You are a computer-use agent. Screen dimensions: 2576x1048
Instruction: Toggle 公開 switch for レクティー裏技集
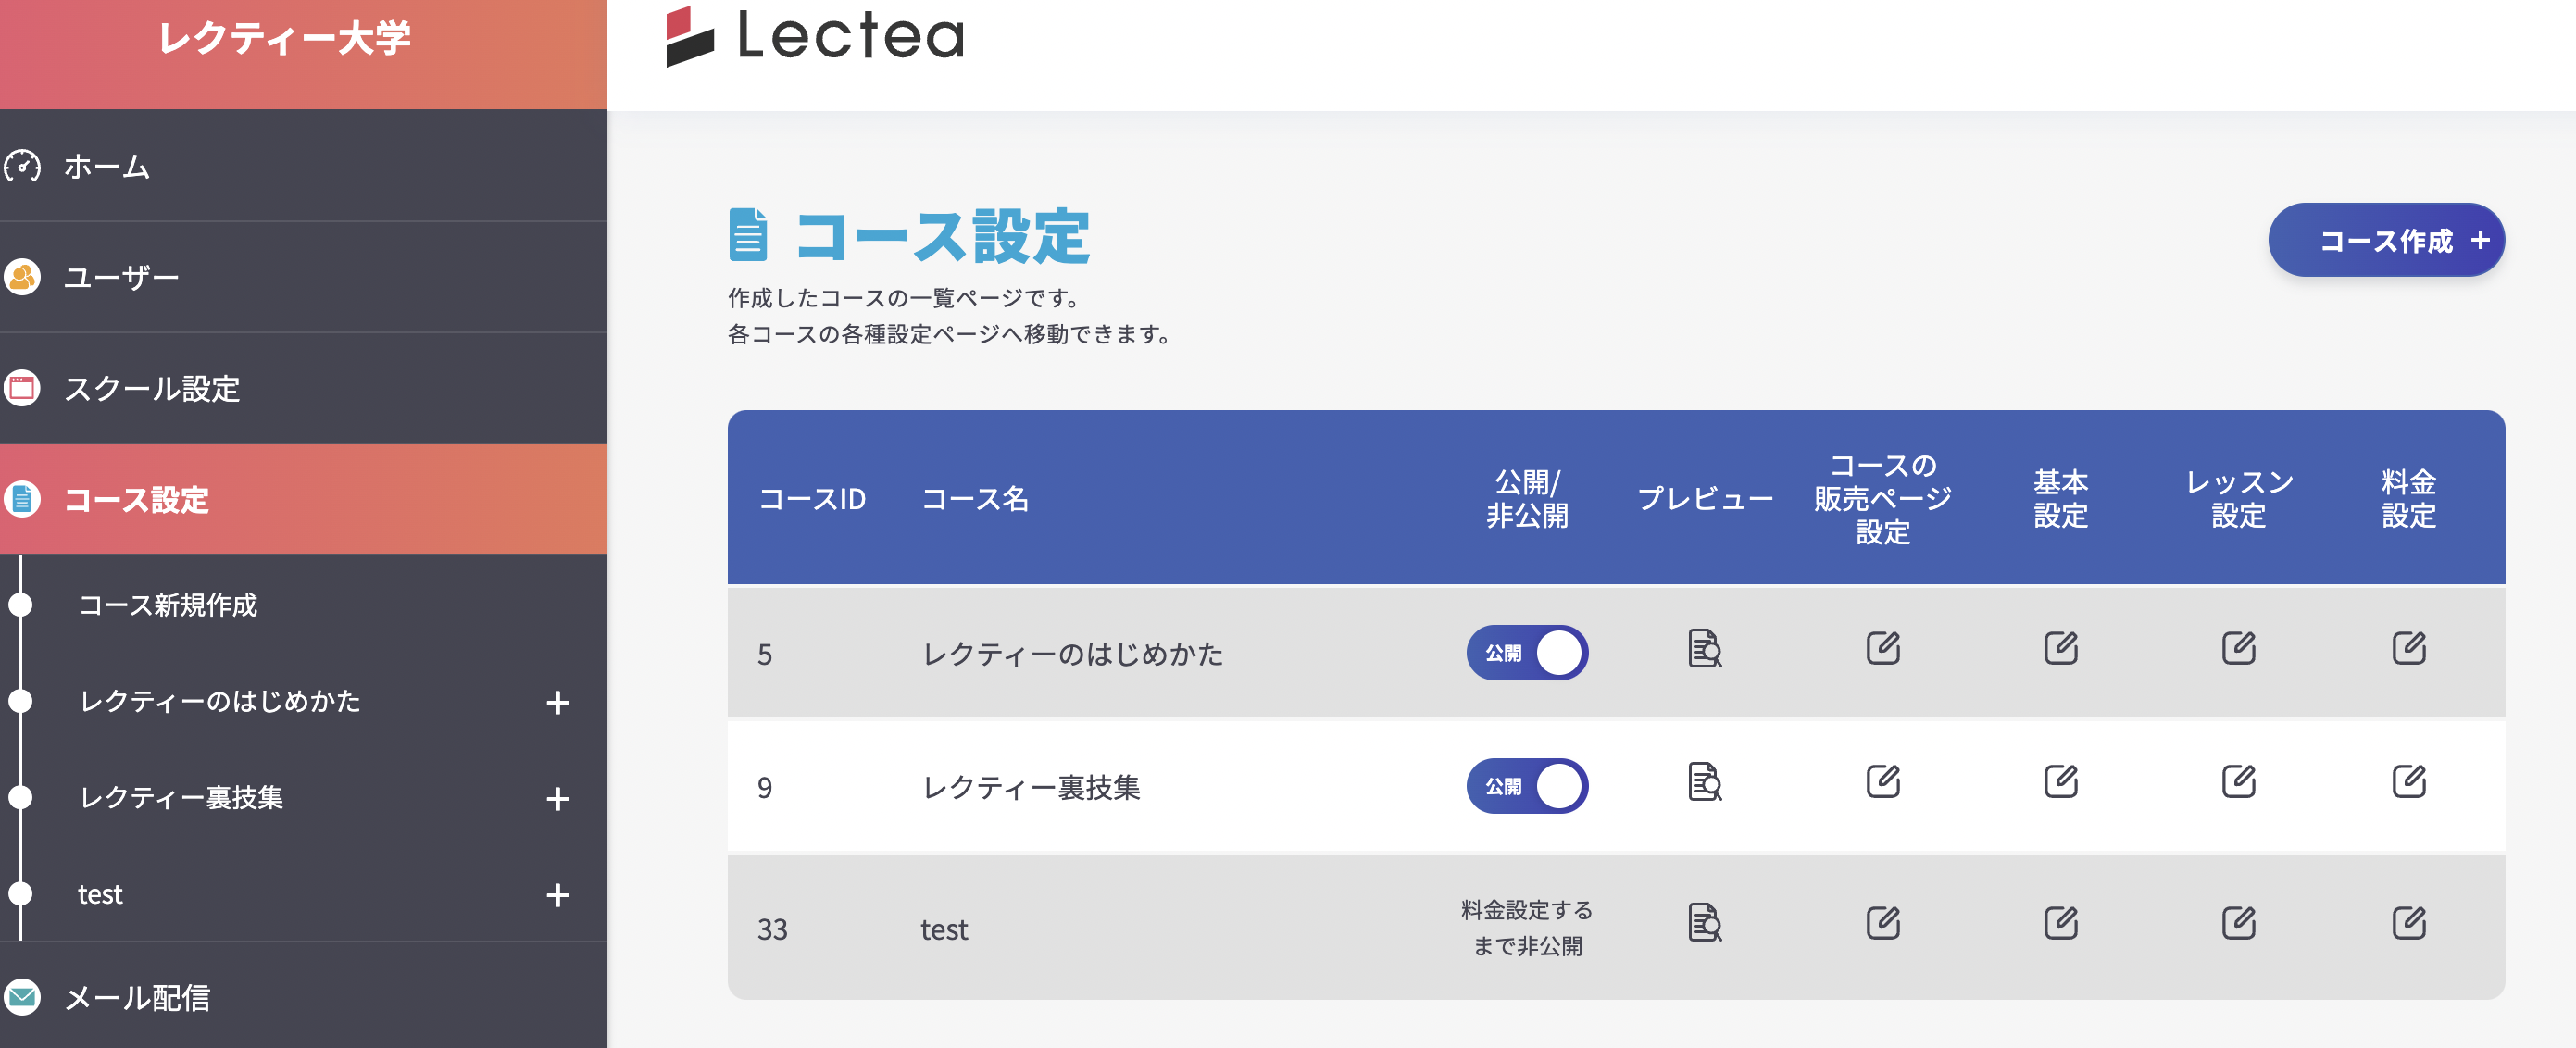pos(1527,786)
